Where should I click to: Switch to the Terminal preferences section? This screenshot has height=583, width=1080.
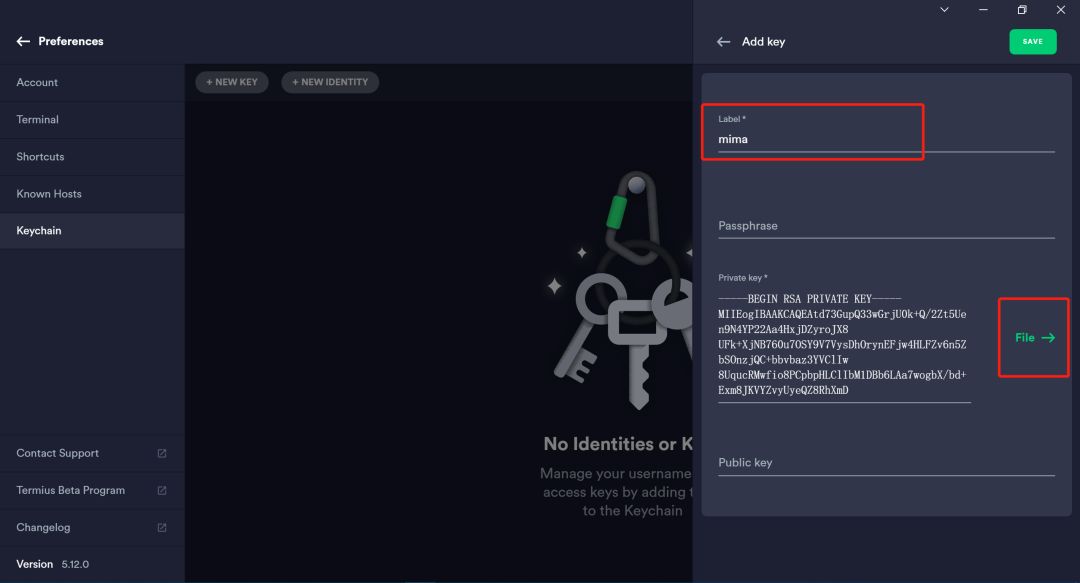click(x=38, y=120)
